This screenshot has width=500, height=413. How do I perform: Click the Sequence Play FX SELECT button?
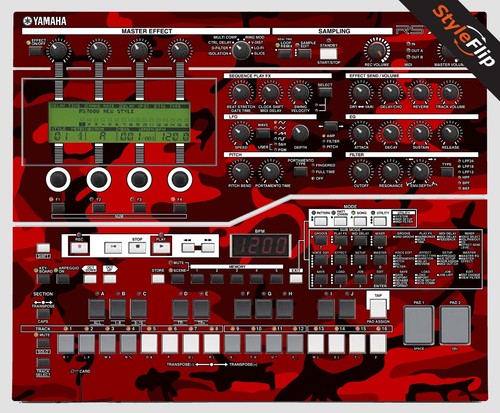325,92
